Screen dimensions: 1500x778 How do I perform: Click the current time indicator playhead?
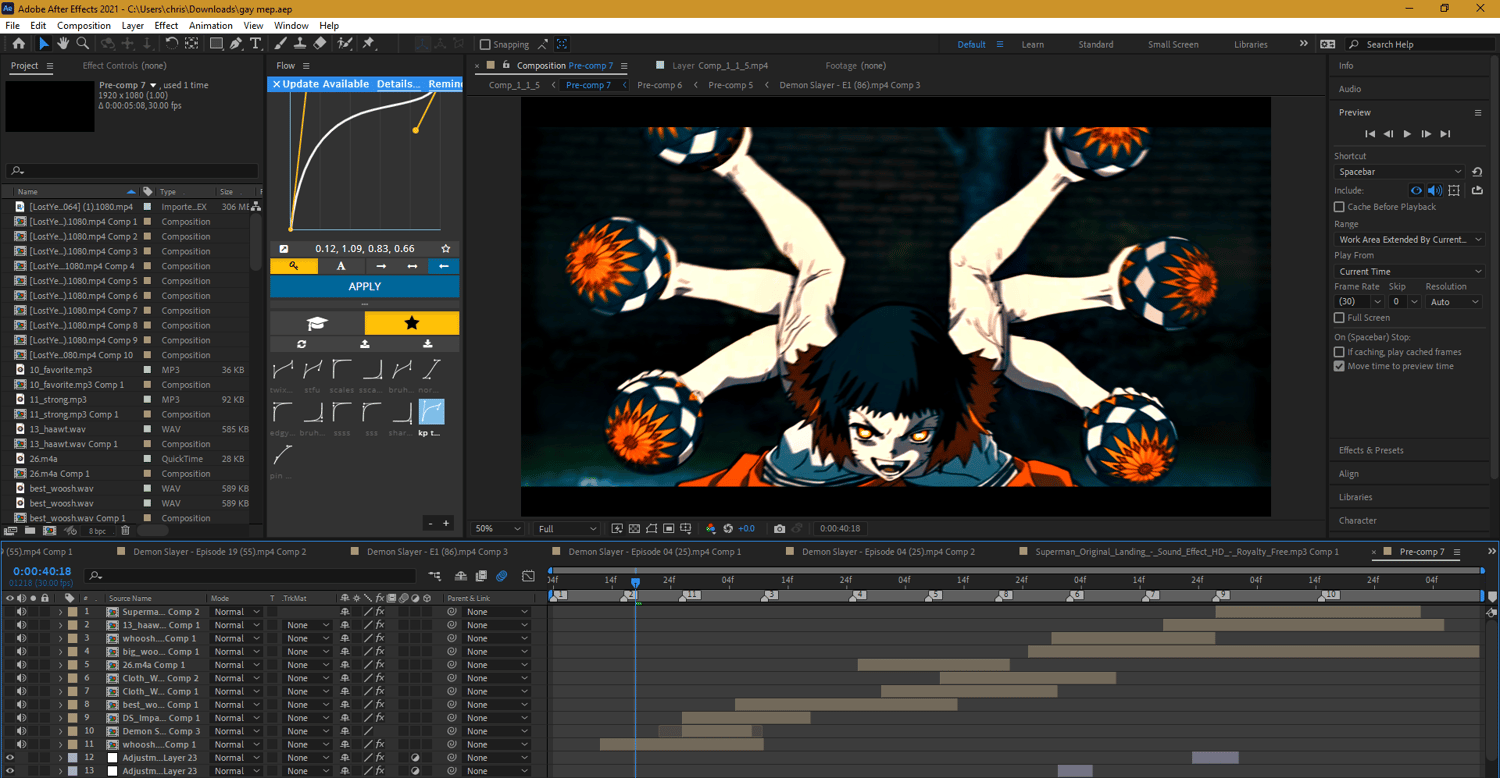635,582
